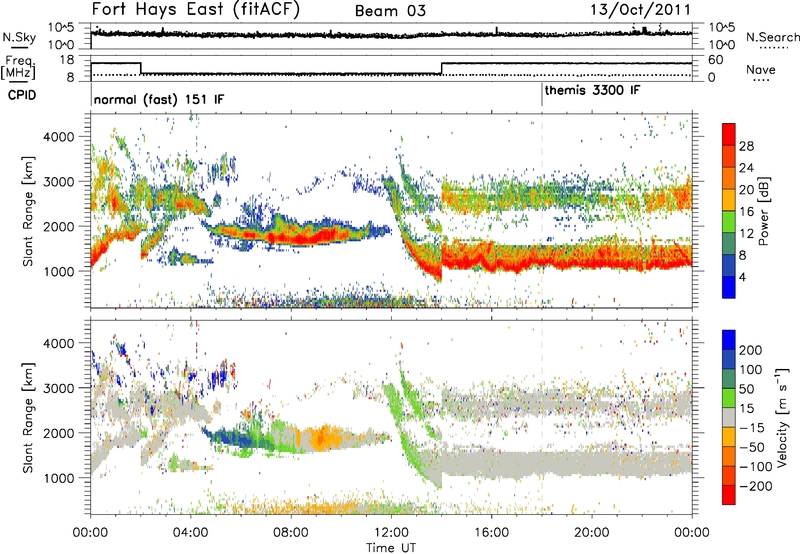Click the gray segment of velocity colorbar
This screenshot has width=800, height=554.
729,418
